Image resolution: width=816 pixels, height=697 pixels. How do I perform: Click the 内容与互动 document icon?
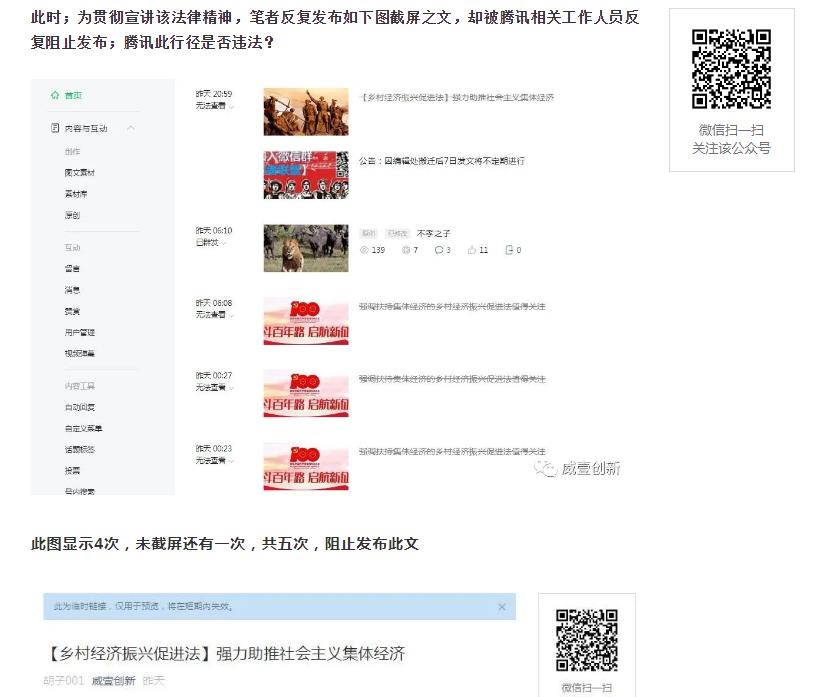pos(55,128)
